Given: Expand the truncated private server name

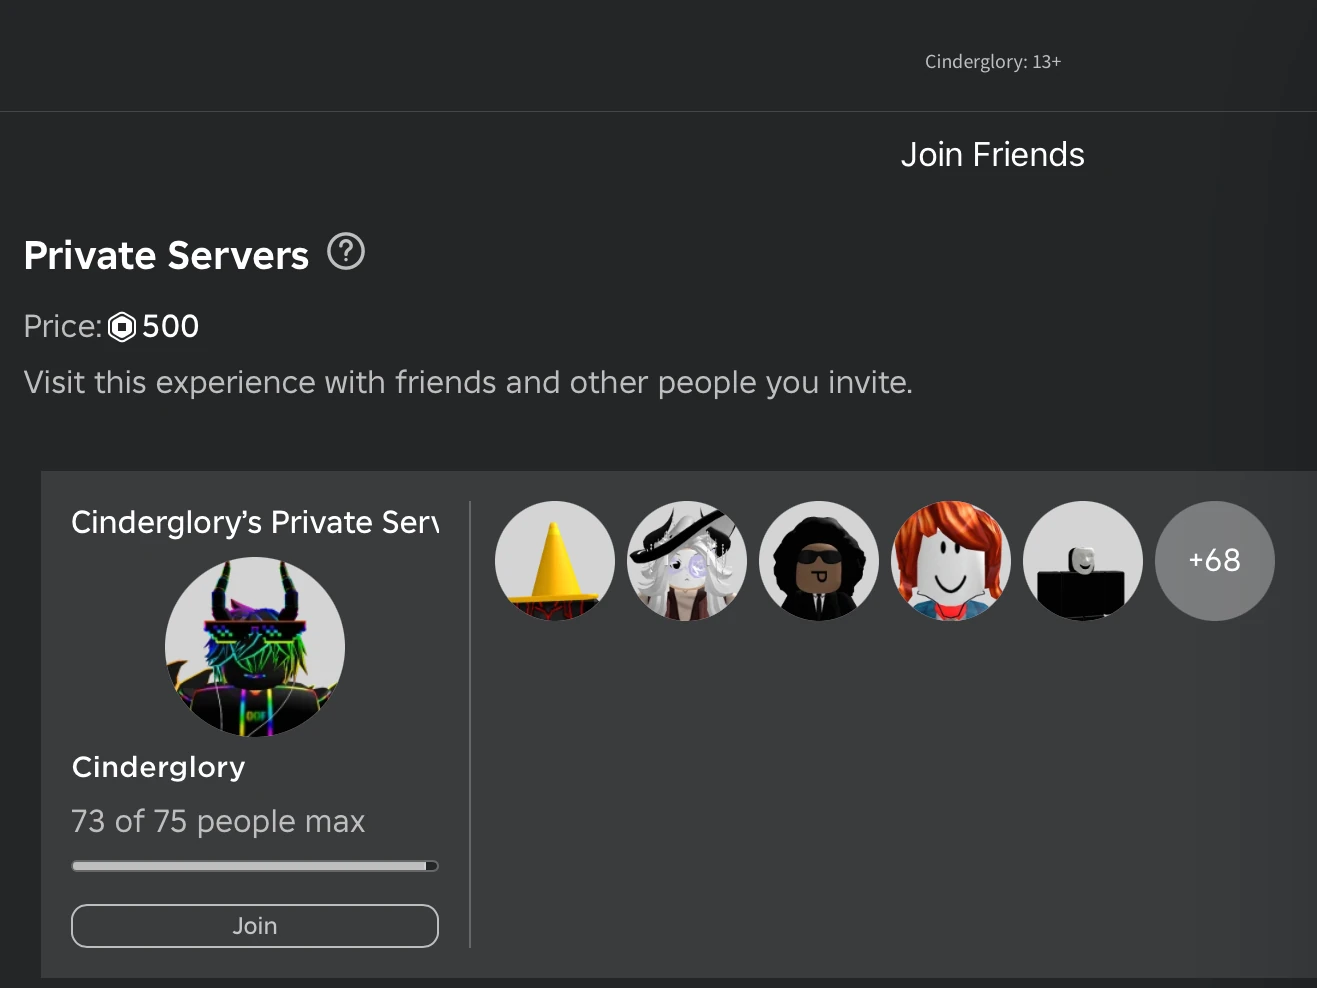Looking at the screenshot, I should 255,522.
